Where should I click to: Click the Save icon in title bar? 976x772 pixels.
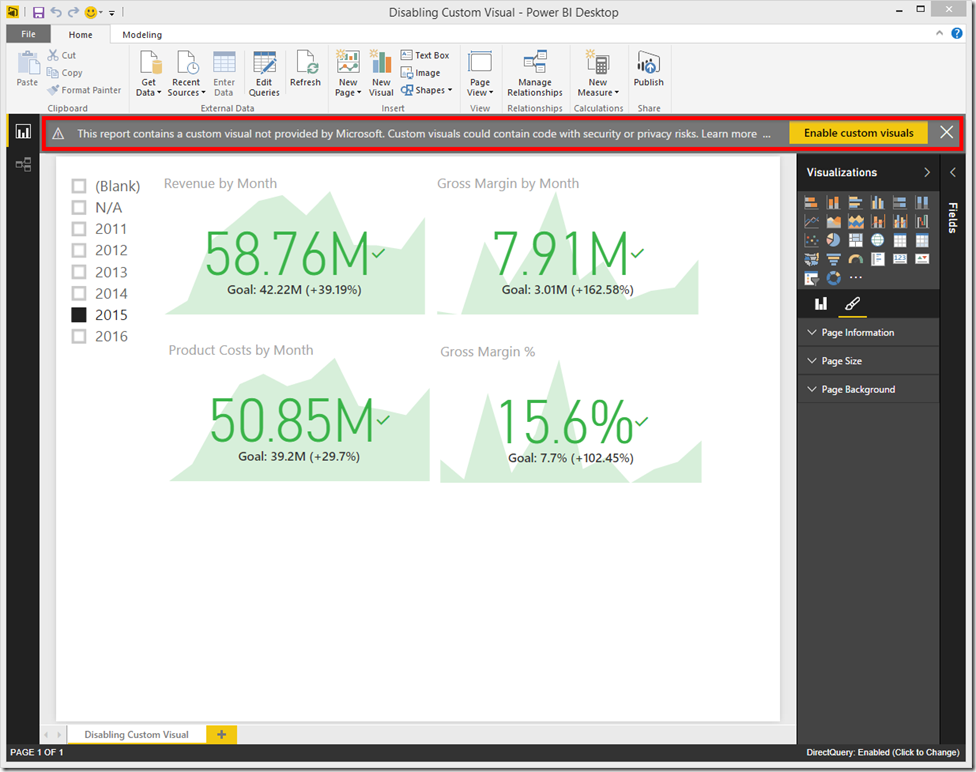[x=39, y=12]
